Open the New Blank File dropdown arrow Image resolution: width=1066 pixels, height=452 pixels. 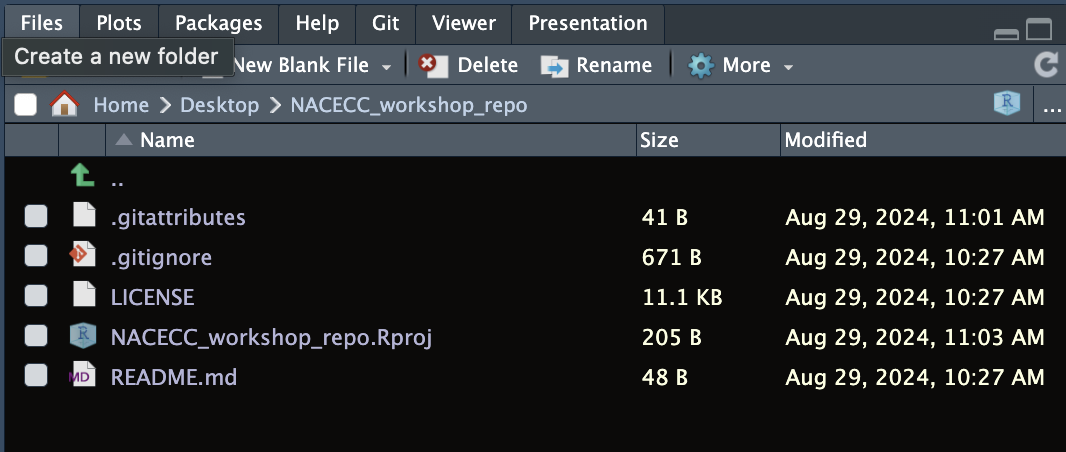[x=387, y=67]
